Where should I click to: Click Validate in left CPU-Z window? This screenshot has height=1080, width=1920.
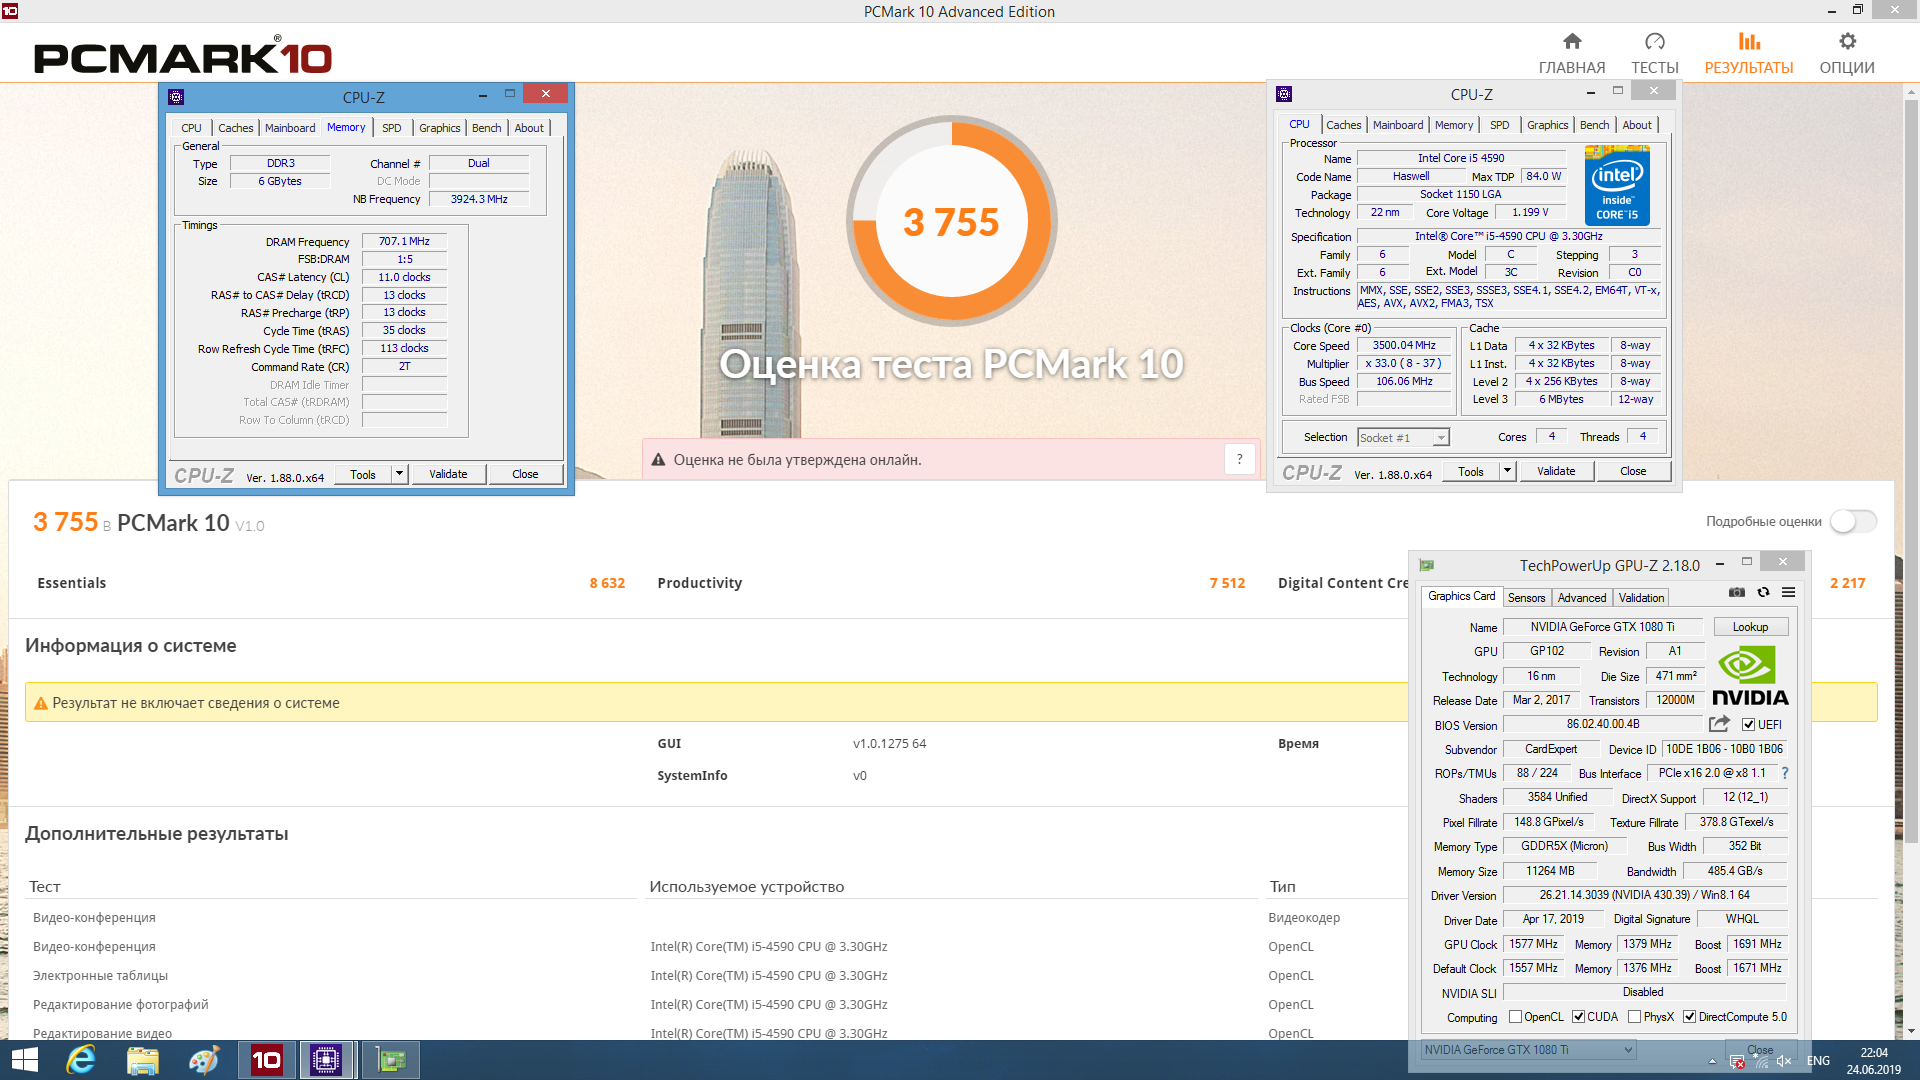pos(448,474)
